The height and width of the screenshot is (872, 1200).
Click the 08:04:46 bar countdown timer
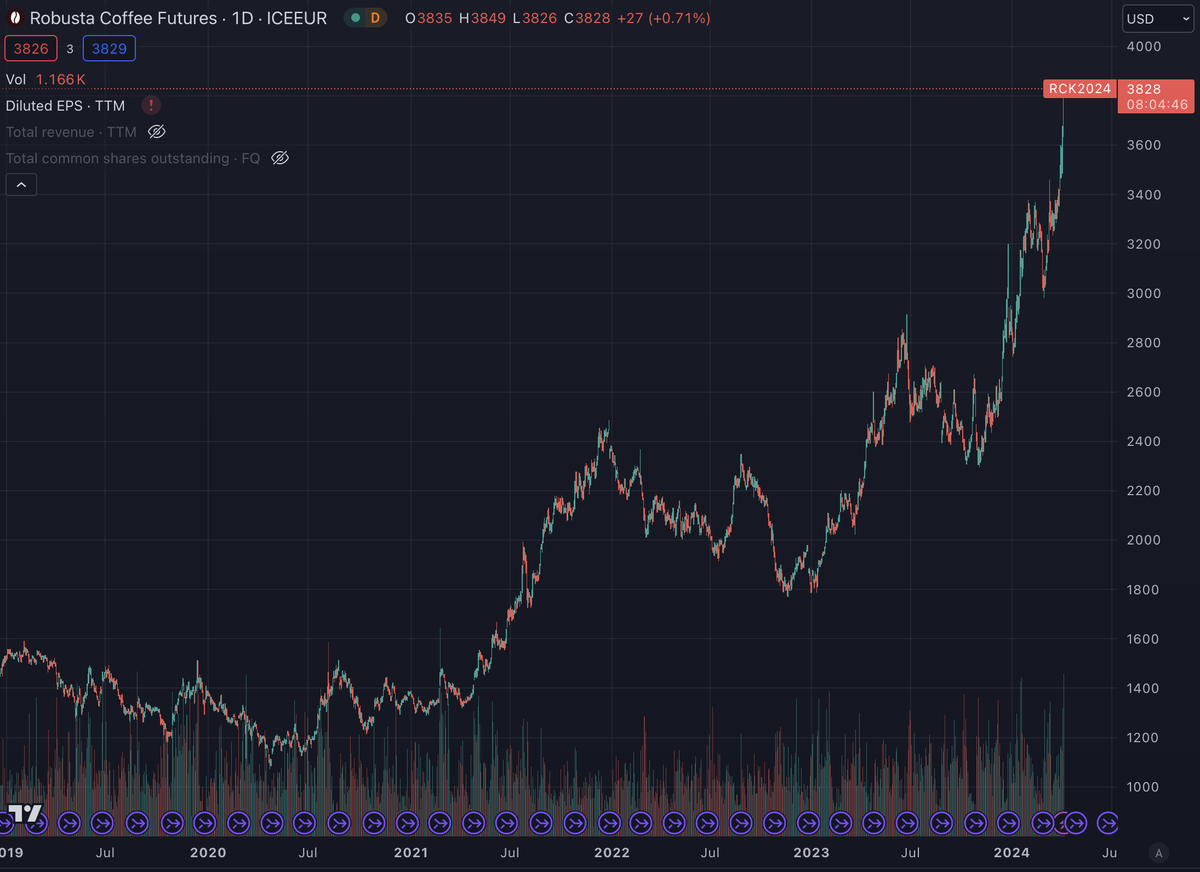click(1155, 104)
